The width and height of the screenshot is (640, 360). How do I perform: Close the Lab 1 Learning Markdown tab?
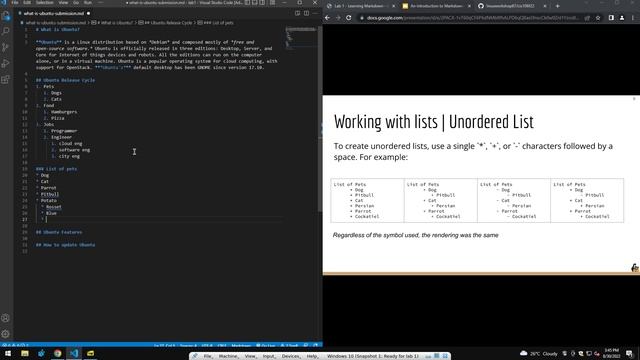click(393, 6)
